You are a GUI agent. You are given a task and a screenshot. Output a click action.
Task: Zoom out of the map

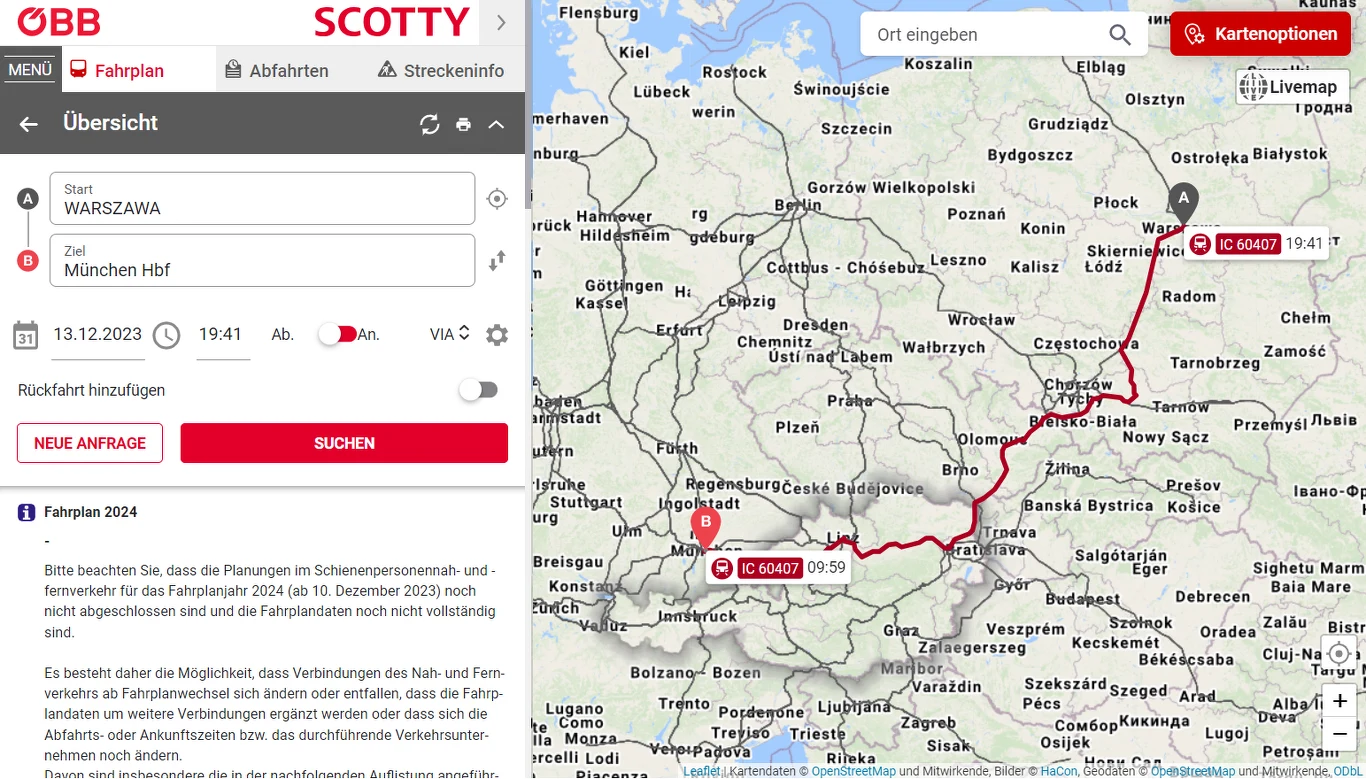click(x=1340, y=735)
